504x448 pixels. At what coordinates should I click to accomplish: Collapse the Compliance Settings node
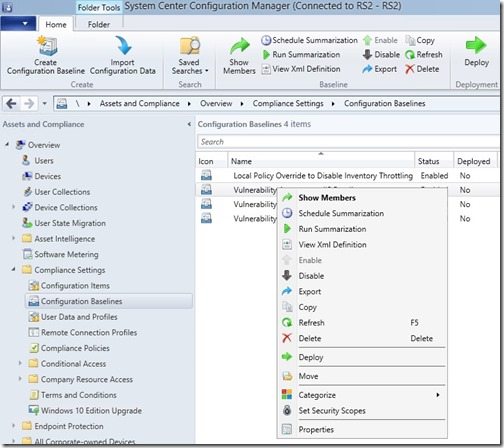(14, 269)
